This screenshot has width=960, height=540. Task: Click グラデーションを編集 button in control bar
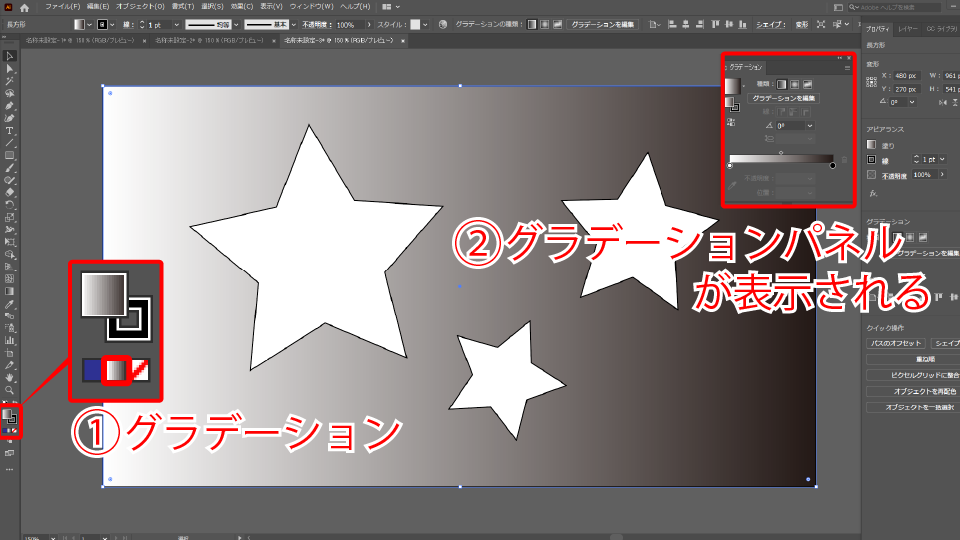pos(602,24)
